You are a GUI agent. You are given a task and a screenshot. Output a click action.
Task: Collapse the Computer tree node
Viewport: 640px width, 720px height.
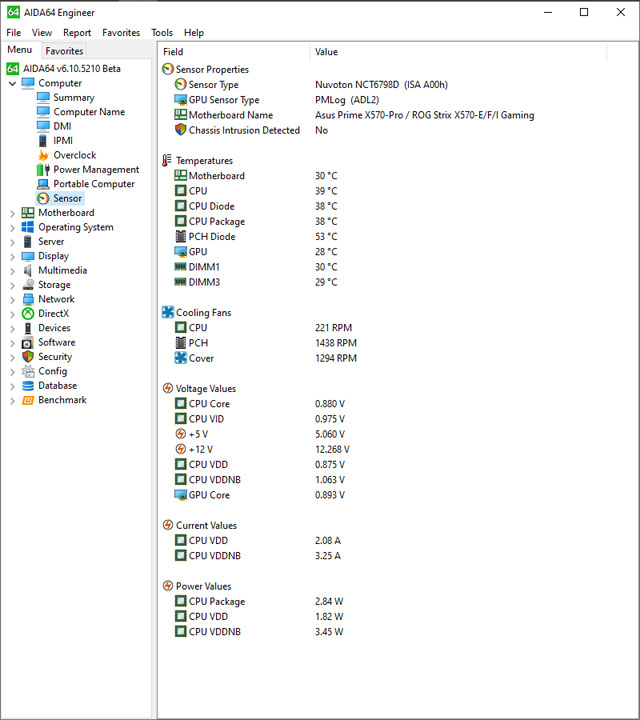12,84
